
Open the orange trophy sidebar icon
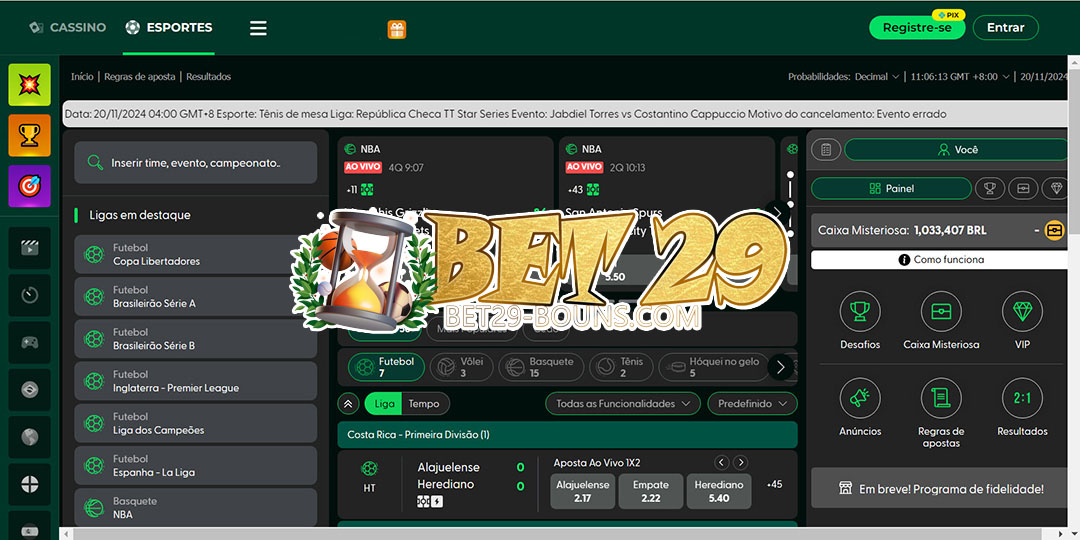click(30, 135)
